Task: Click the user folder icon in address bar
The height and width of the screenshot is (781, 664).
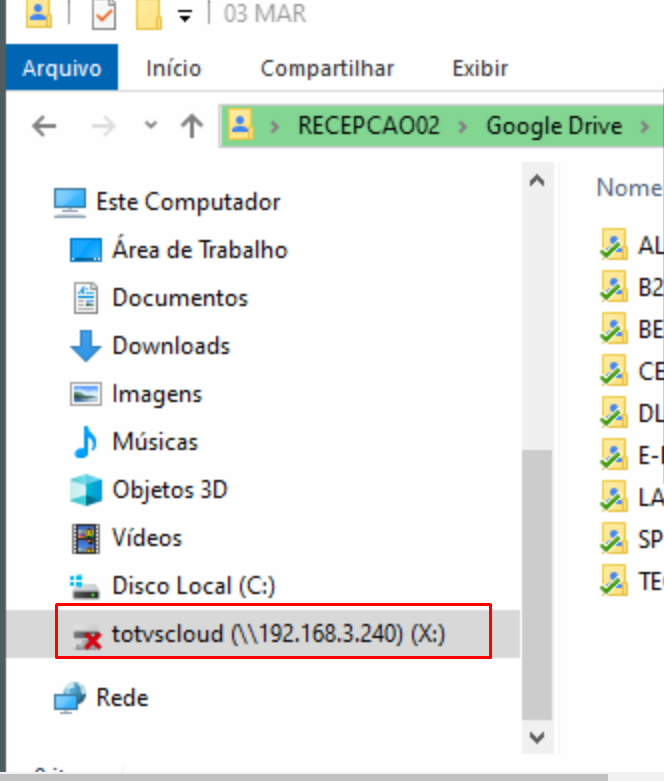Action: coord(241,125)
